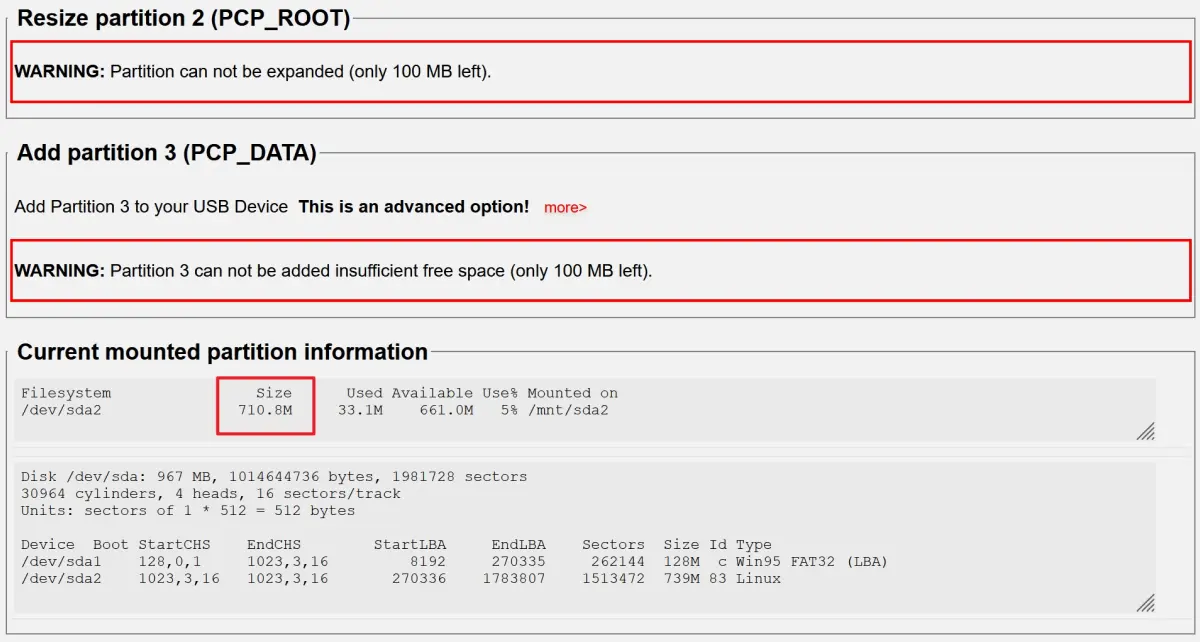The image size is (1200, 642).
Task: Click 'Disk /dev/sda: 967 MB' line
Action: (274, 477)
